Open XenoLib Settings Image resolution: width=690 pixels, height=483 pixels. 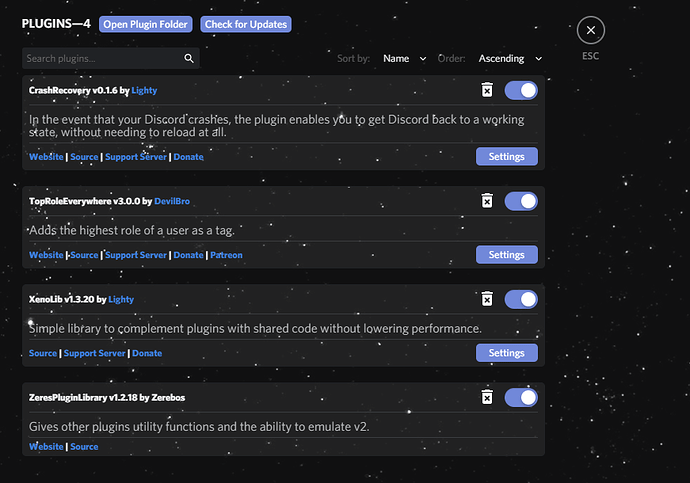506,353
